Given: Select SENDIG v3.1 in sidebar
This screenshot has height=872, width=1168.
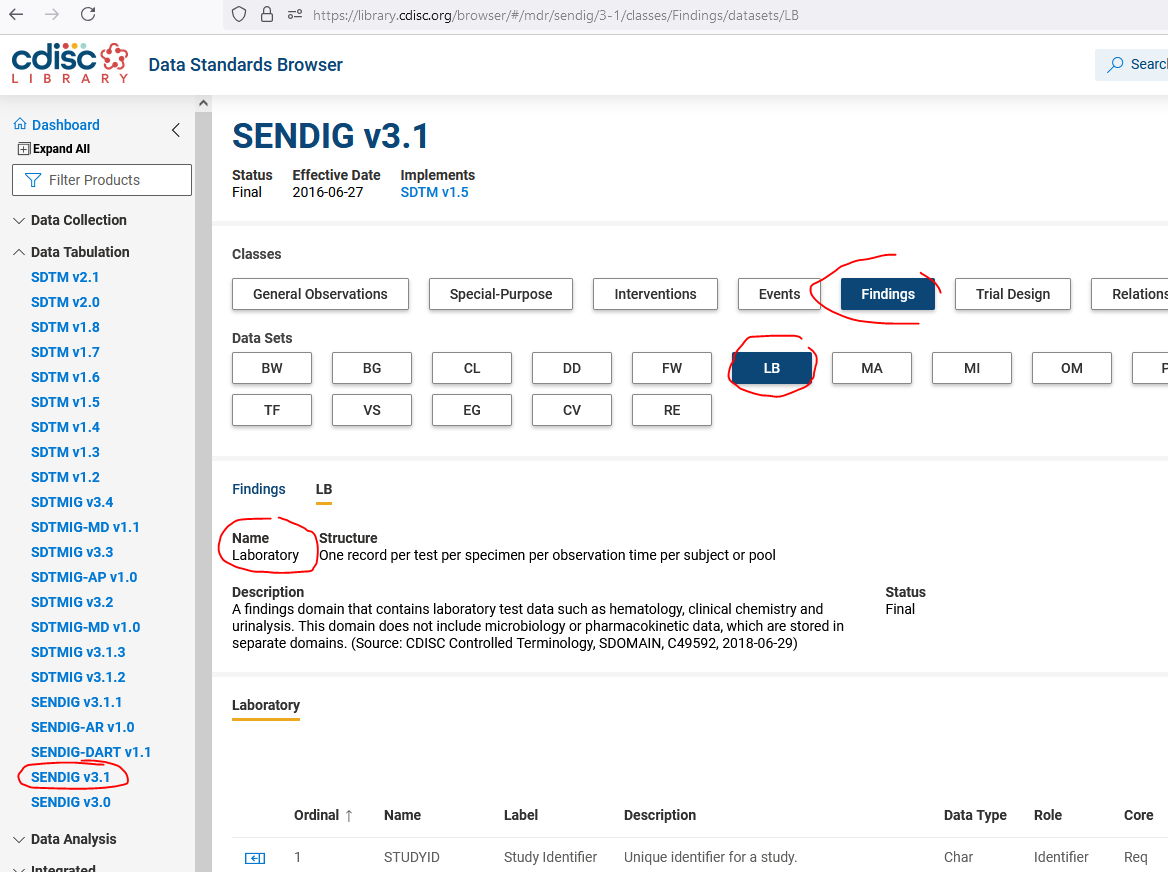Looking at the screenshot, I should (x=71, y=777).
